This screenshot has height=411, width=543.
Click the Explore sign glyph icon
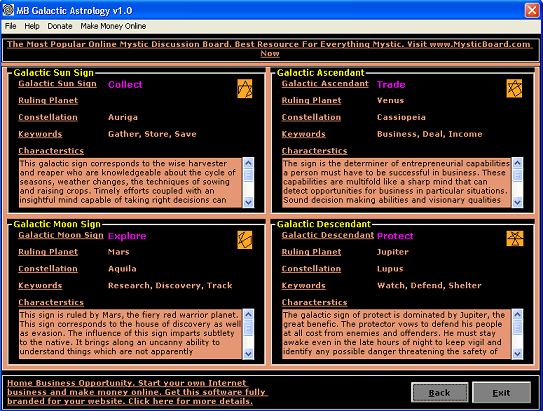(x=244, y=240)
